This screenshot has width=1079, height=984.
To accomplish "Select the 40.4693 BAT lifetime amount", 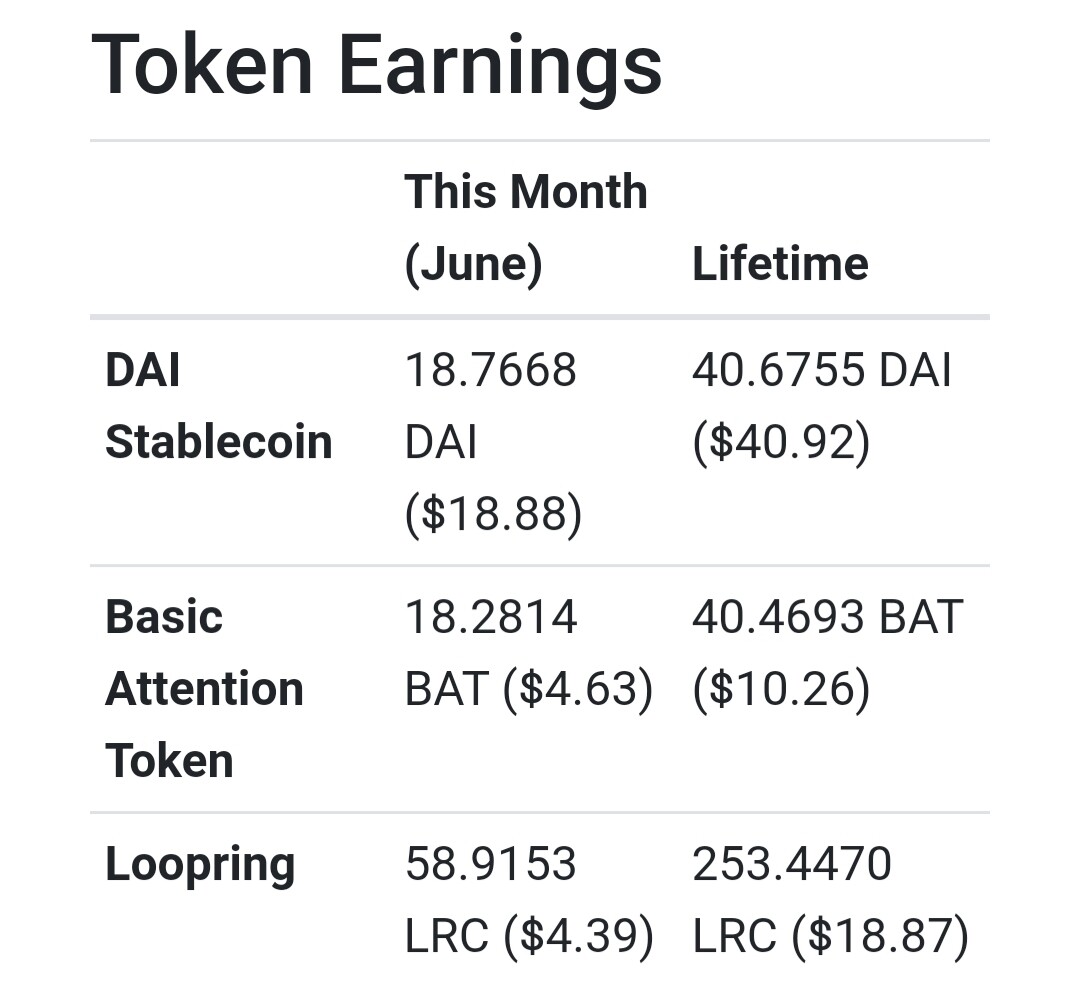I will click(x=828, y=617).
